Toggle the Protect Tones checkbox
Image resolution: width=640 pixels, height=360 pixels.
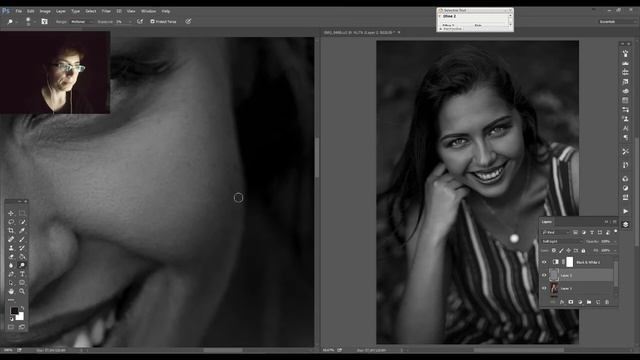(x=152, y=21)
